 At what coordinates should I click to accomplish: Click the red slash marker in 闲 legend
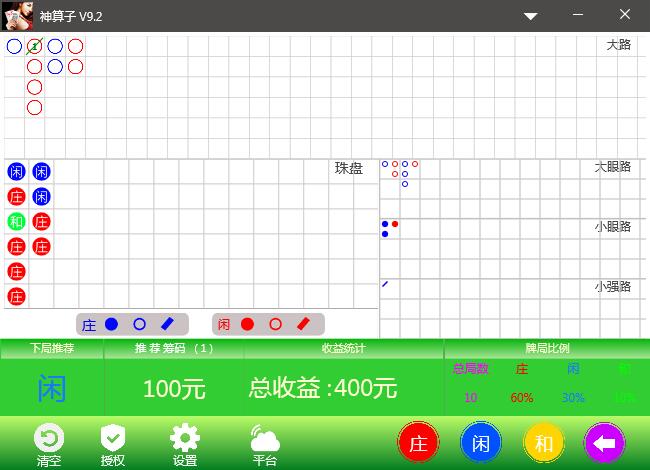(304, 324)
